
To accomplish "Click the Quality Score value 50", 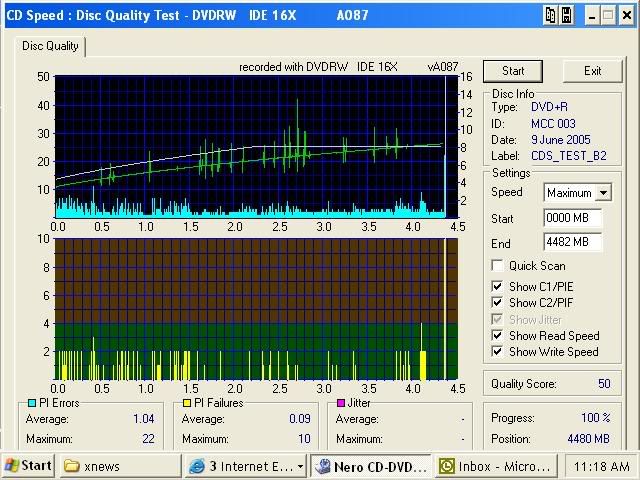I will (x=604, y=384).
